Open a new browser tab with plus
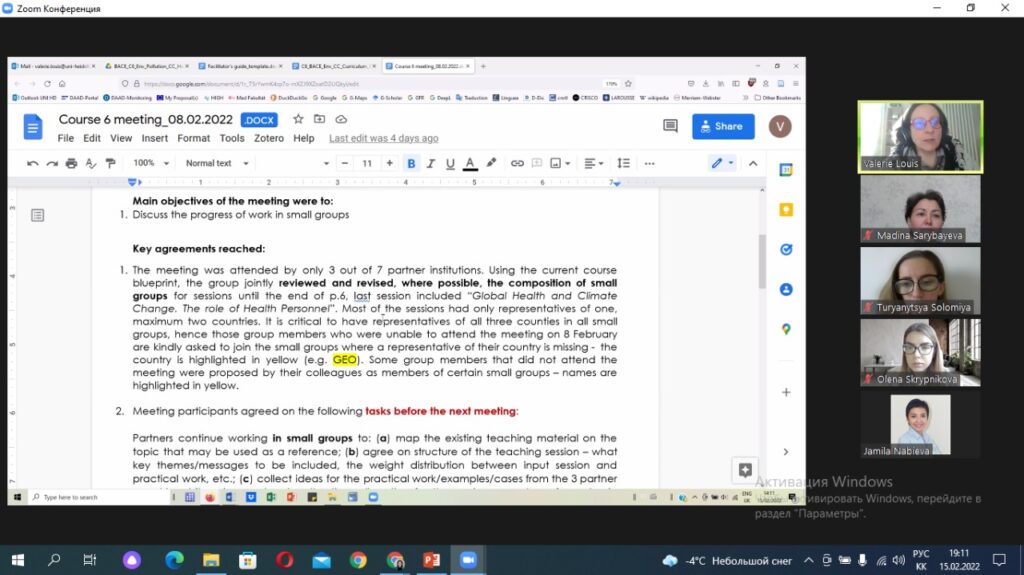Screen dimensions: 1024x575 pyautogui.click(x=483, y=66)
